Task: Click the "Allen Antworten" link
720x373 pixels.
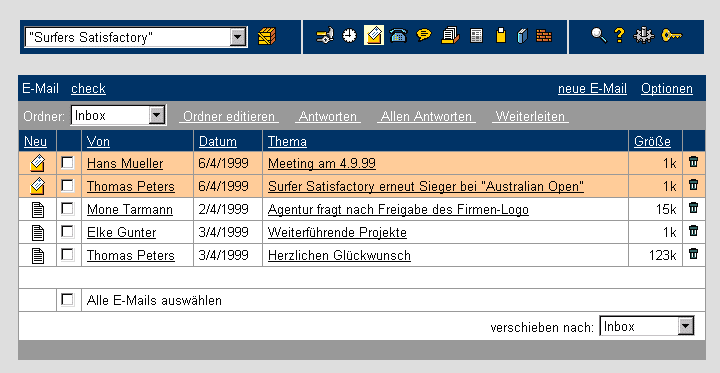Action: 426,117
